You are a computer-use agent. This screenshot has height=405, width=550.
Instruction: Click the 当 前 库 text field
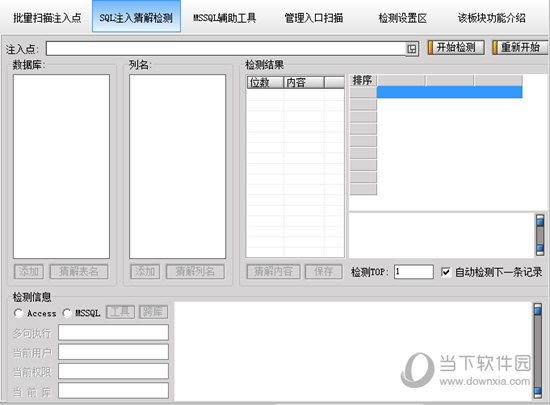coord(113,390)
